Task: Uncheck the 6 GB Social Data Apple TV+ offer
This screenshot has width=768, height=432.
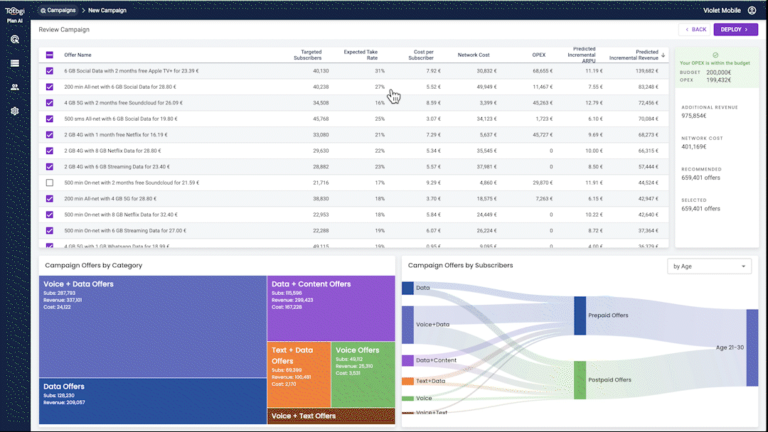Action: 50,71
